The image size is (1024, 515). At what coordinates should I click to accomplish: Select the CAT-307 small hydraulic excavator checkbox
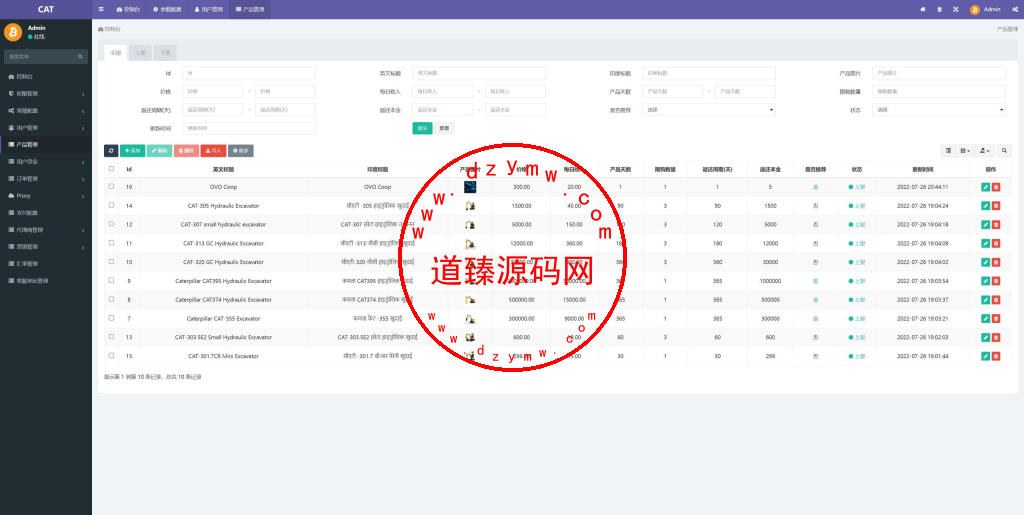(x=111, y=224)
